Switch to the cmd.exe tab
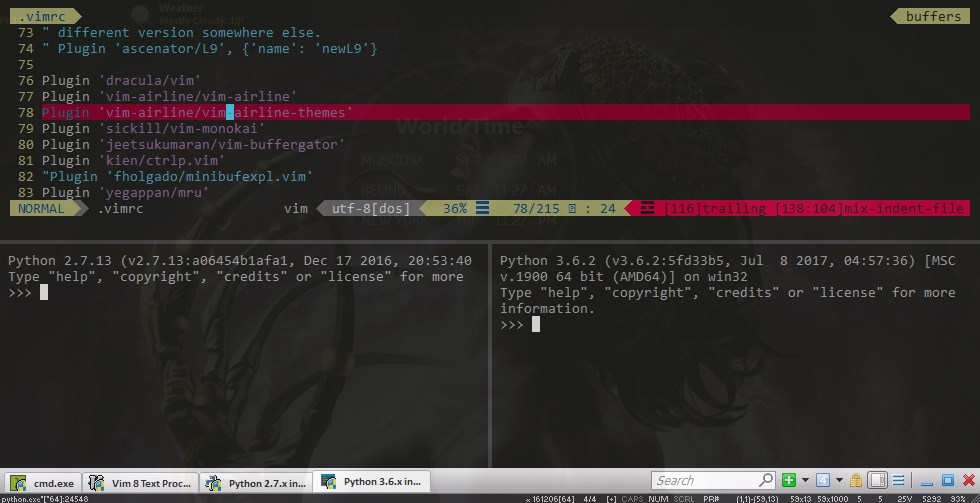The width and height of the screenshot is (980, 503). (43, 482)
